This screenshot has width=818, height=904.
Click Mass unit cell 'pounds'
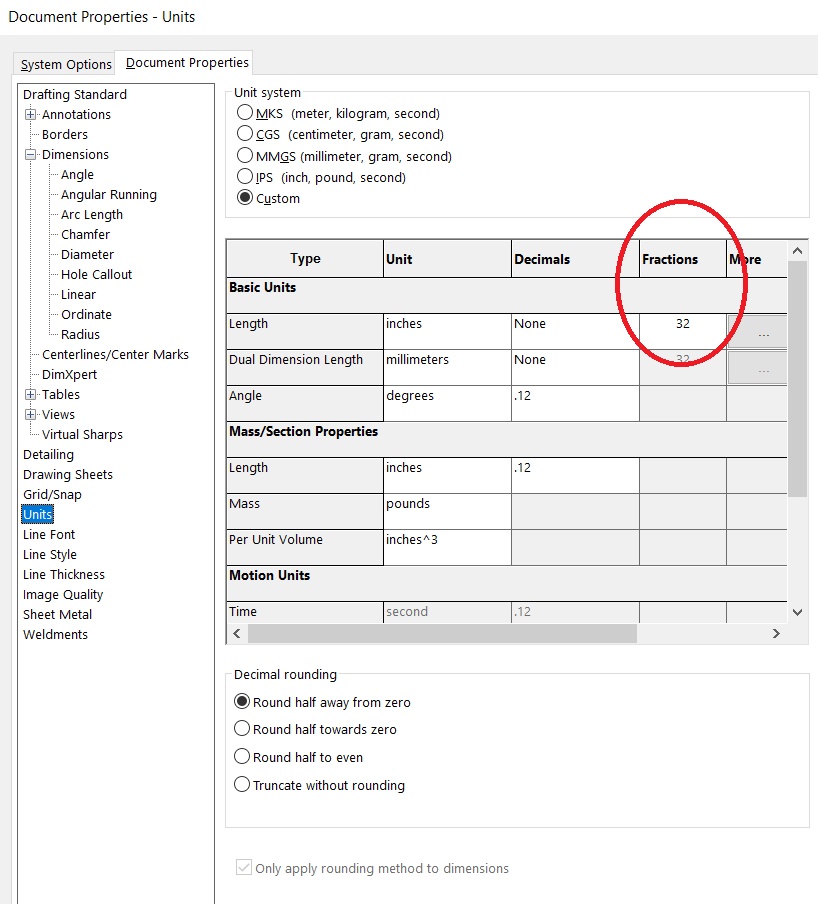tap(447, 511)
